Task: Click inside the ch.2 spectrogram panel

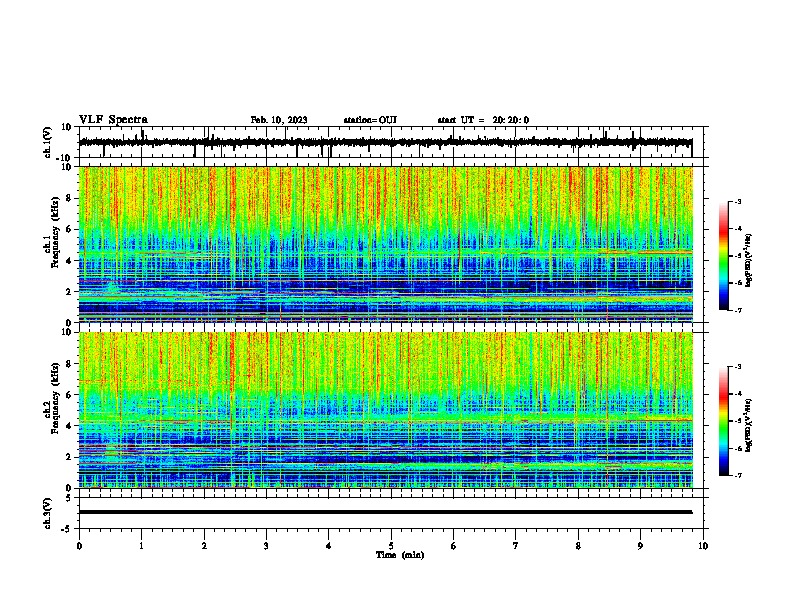Action: (385, 410)
